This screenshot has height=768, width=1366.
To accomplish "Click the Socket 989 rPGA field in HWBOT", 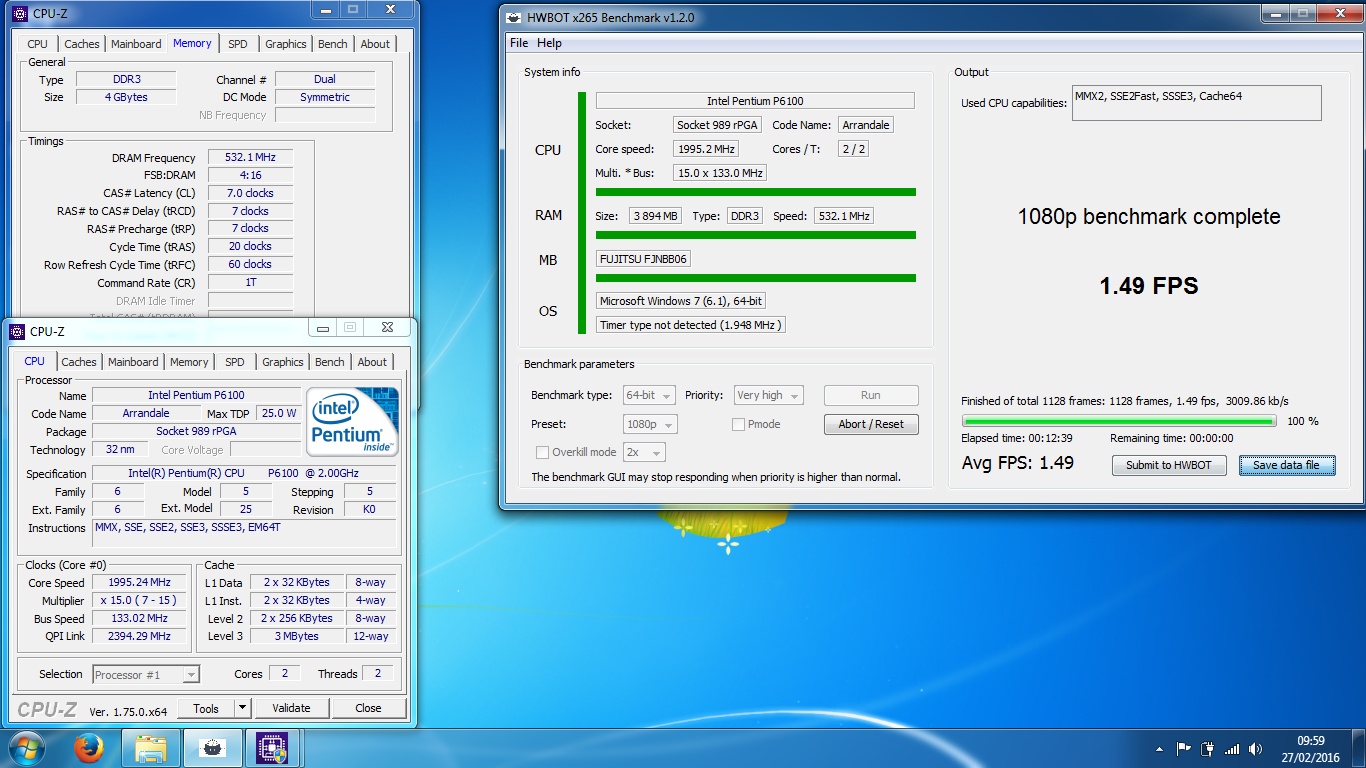I will 718,125.
